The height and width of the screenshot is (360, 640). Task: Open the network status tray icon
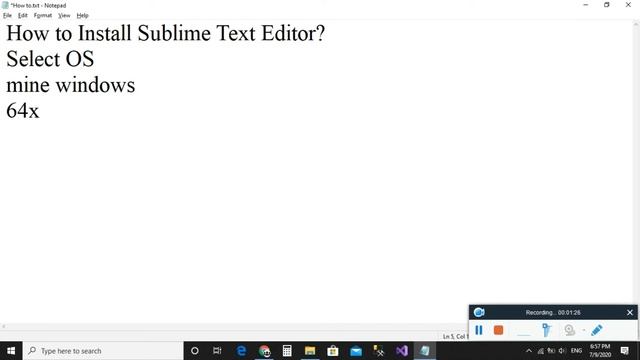point(540,351)
